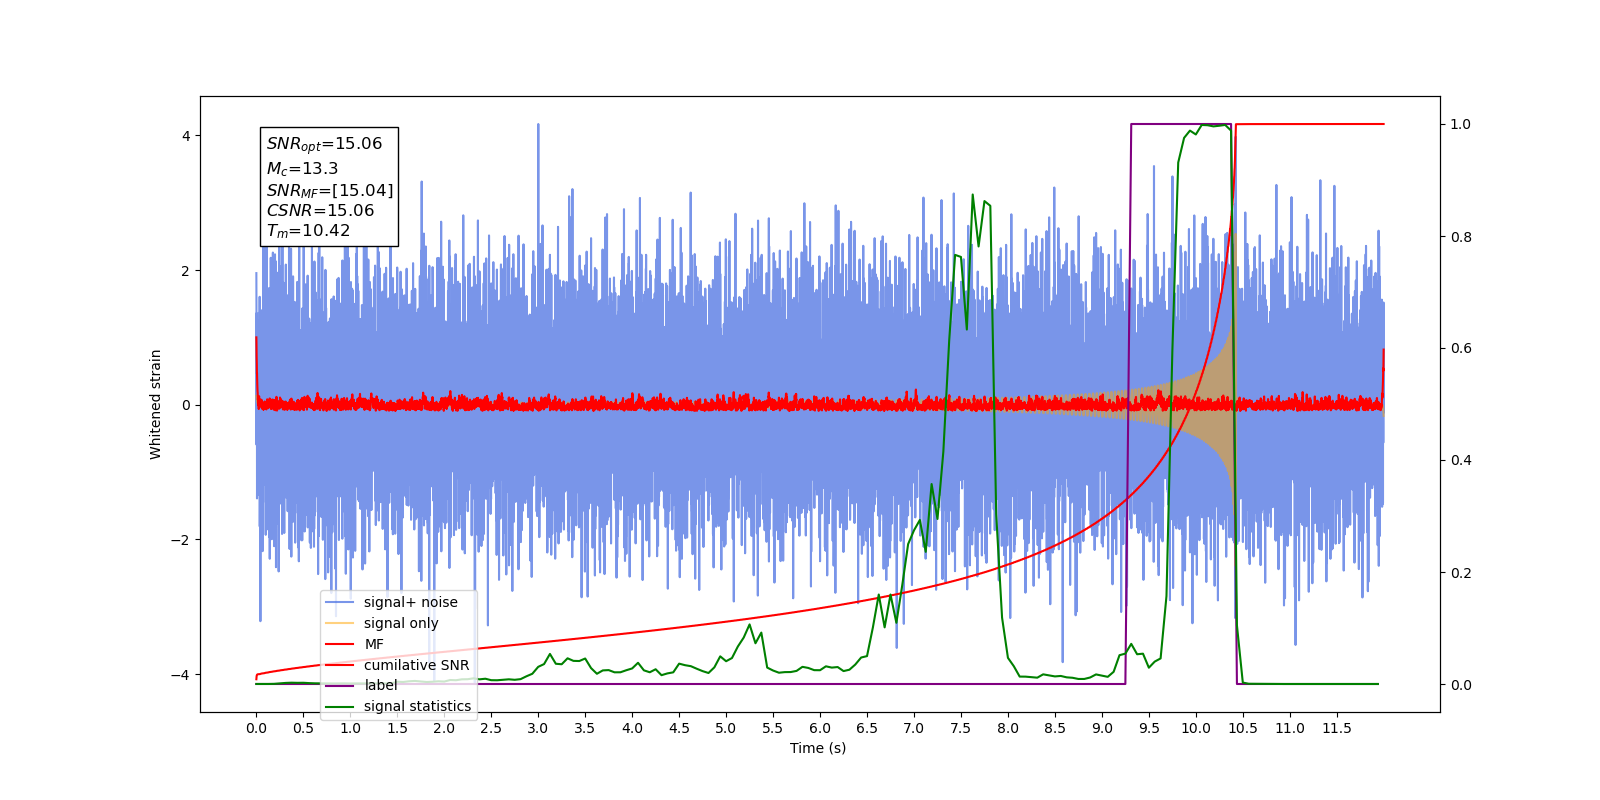The height and width of the screenshot is (800, 1600).
Task: Click the Tm=10.42 annotation line
Action: pos(308,231)
